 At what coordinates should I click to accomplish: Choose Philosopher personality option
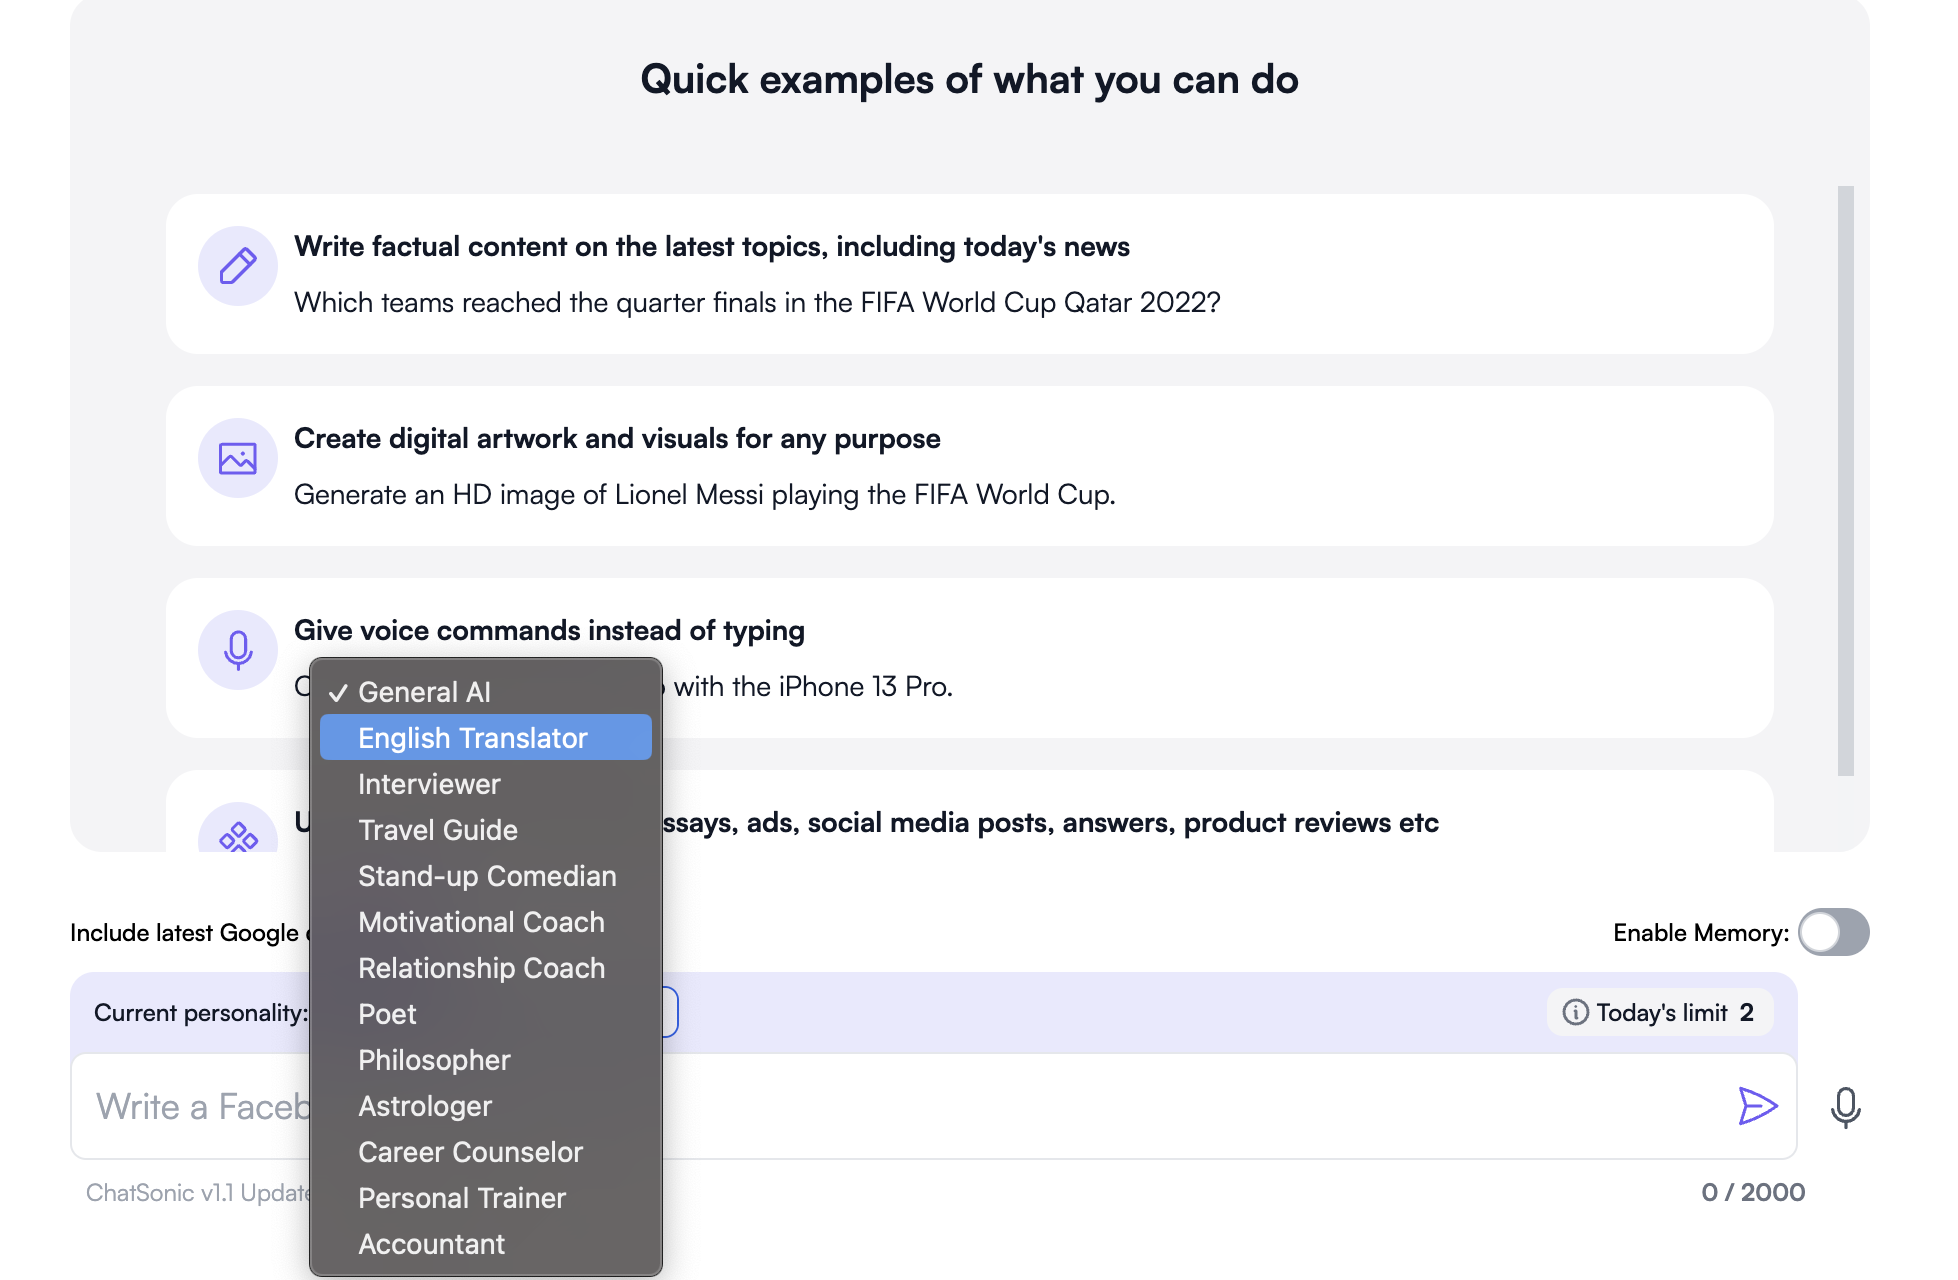434,1060
